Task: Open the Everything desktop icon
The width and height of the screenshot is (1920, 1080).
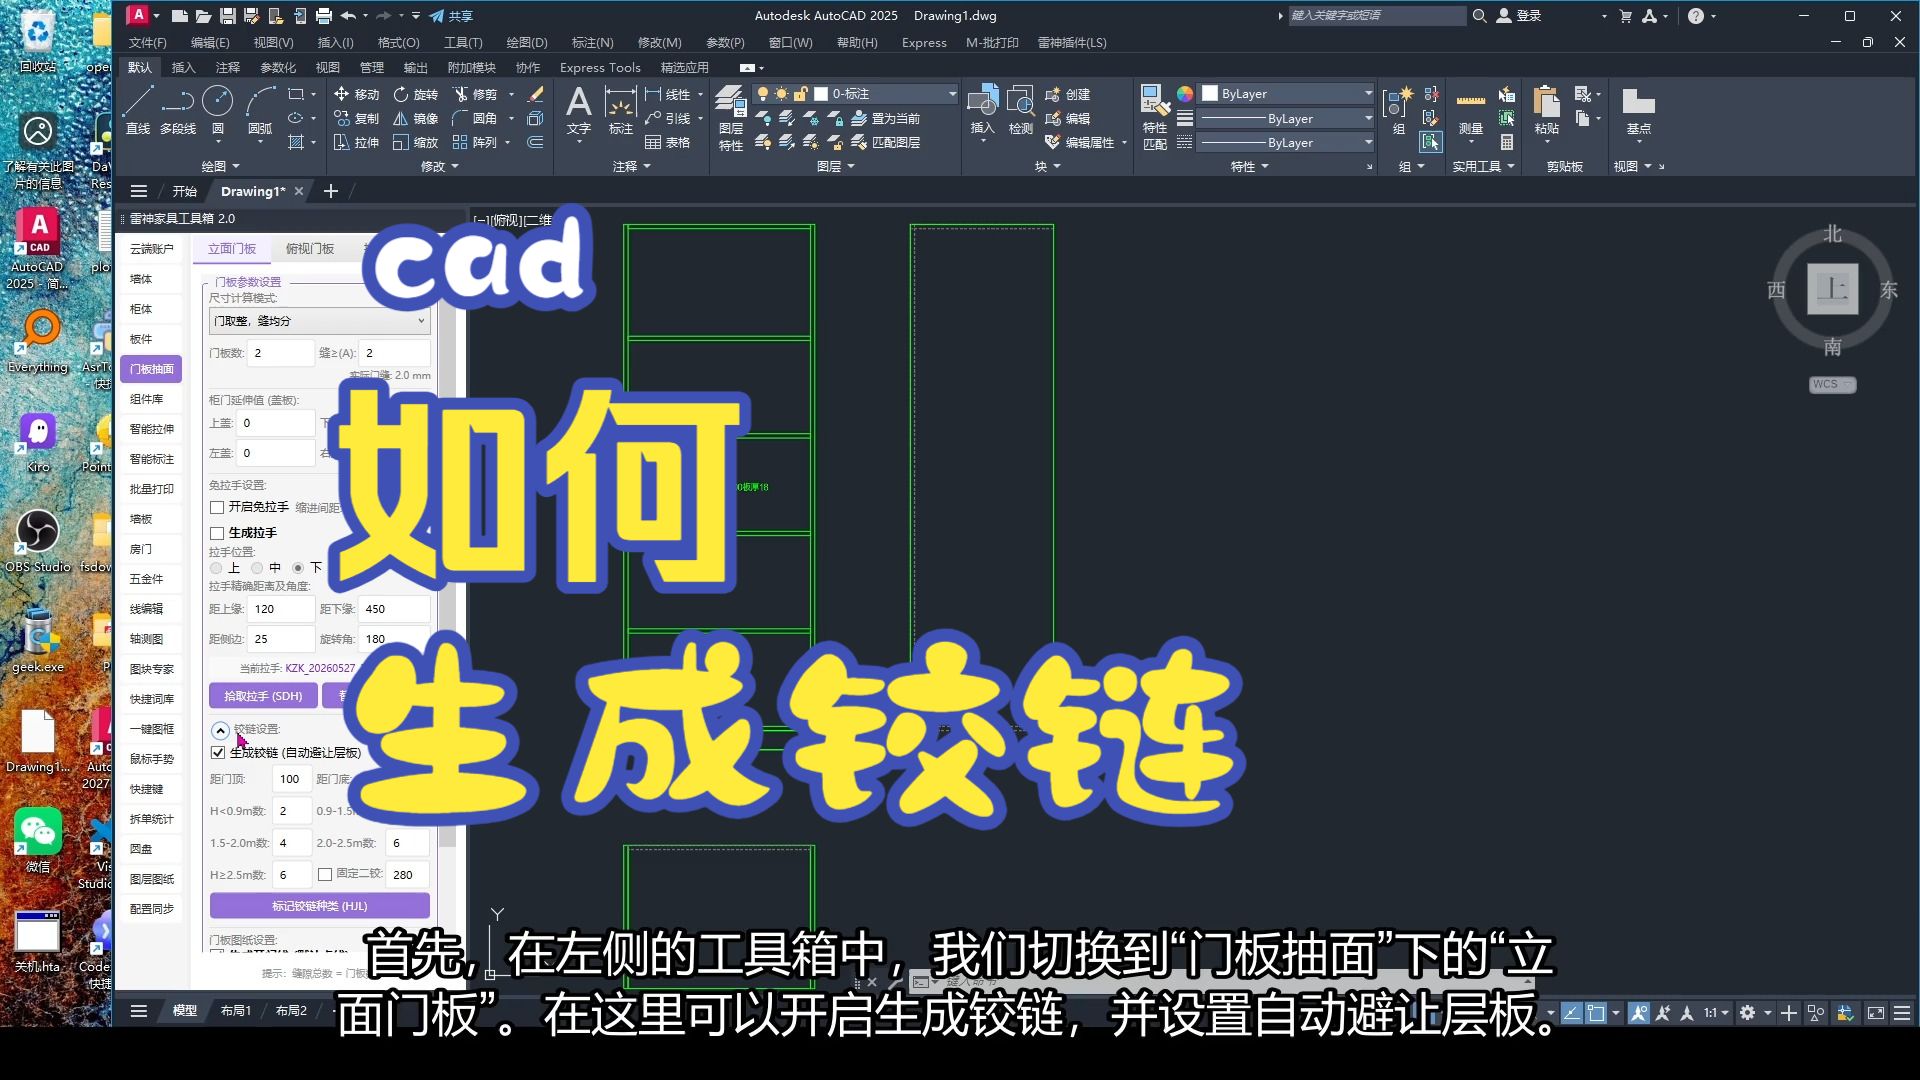Action: (38, 341)
